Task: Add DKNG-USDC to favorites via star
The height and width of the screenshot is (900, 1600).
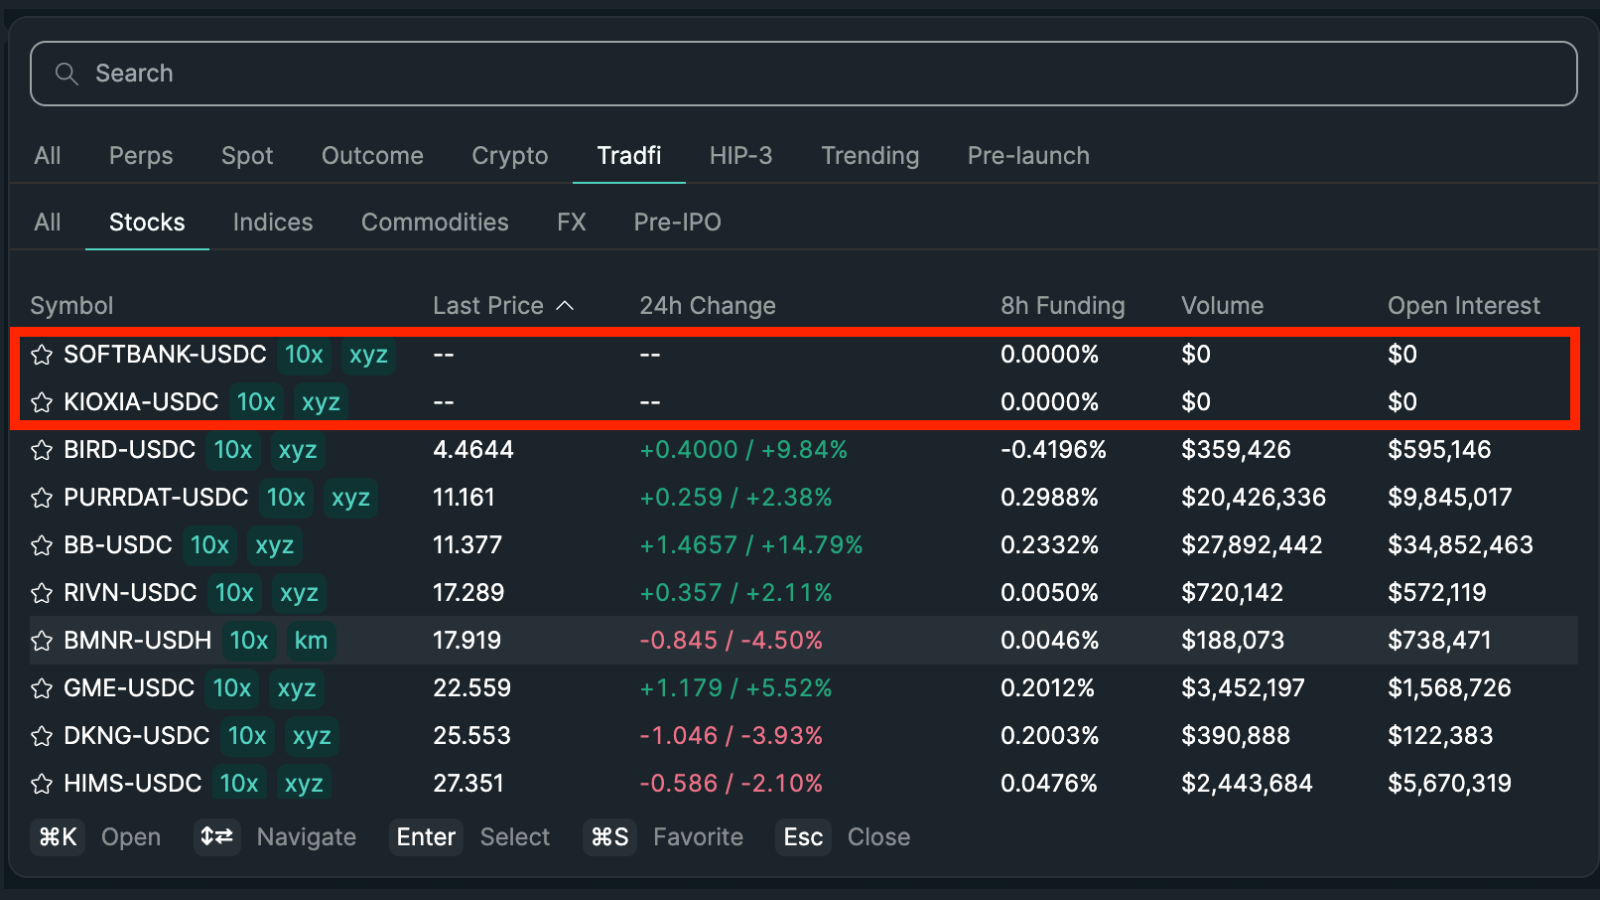Action: (x=42, y=736)
